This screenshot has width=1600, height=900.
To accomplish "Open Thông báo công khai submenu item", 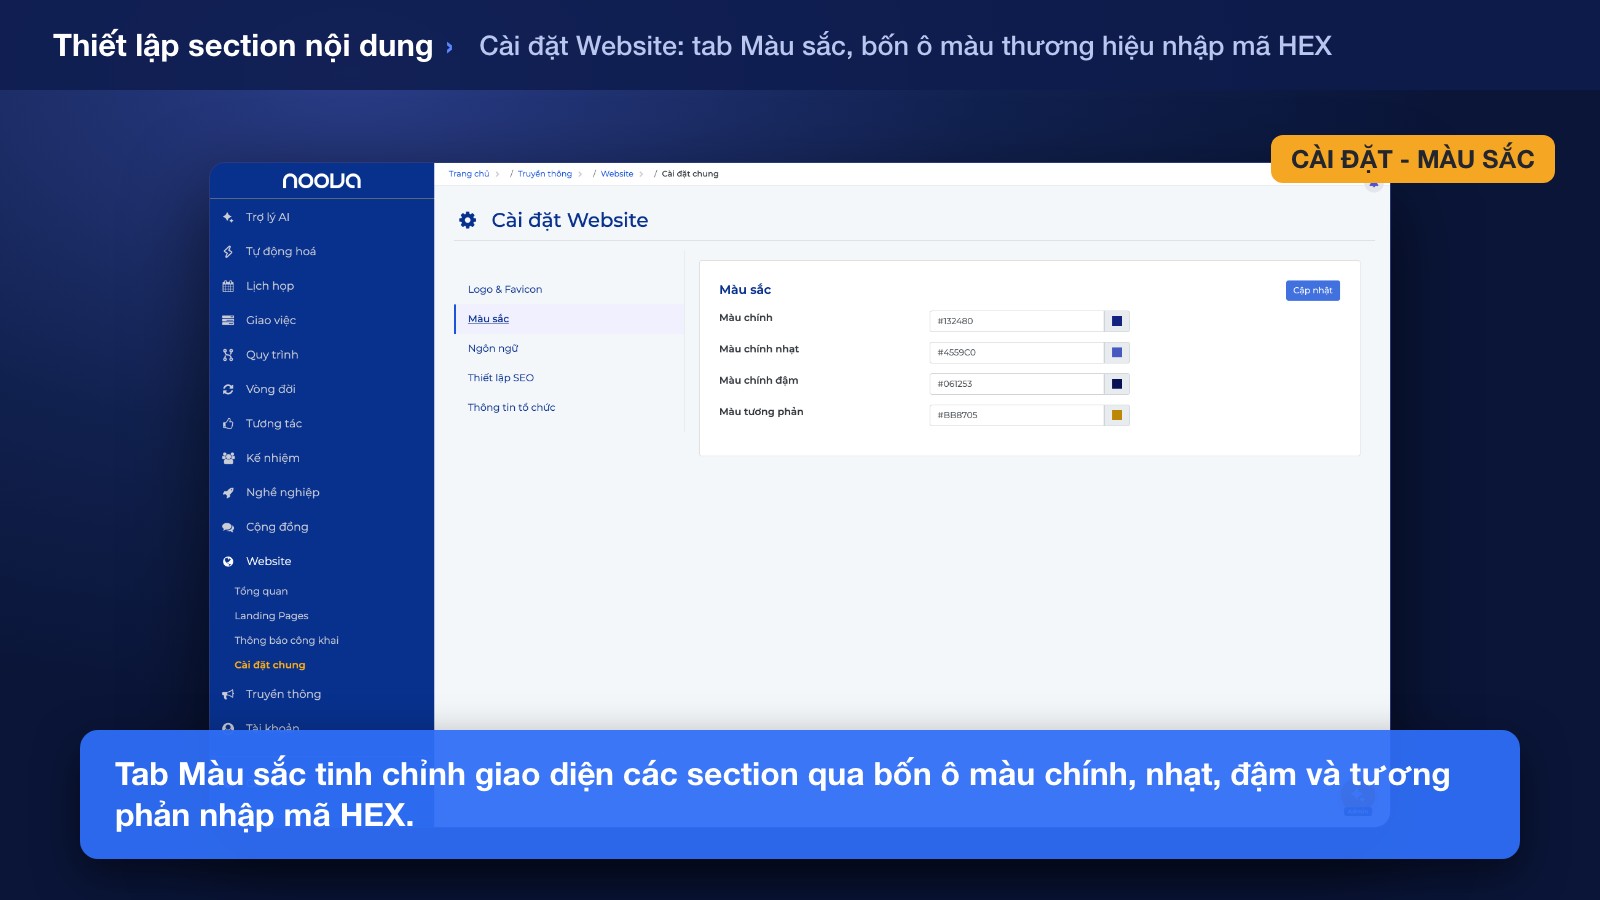I will (x=287, y=640).
